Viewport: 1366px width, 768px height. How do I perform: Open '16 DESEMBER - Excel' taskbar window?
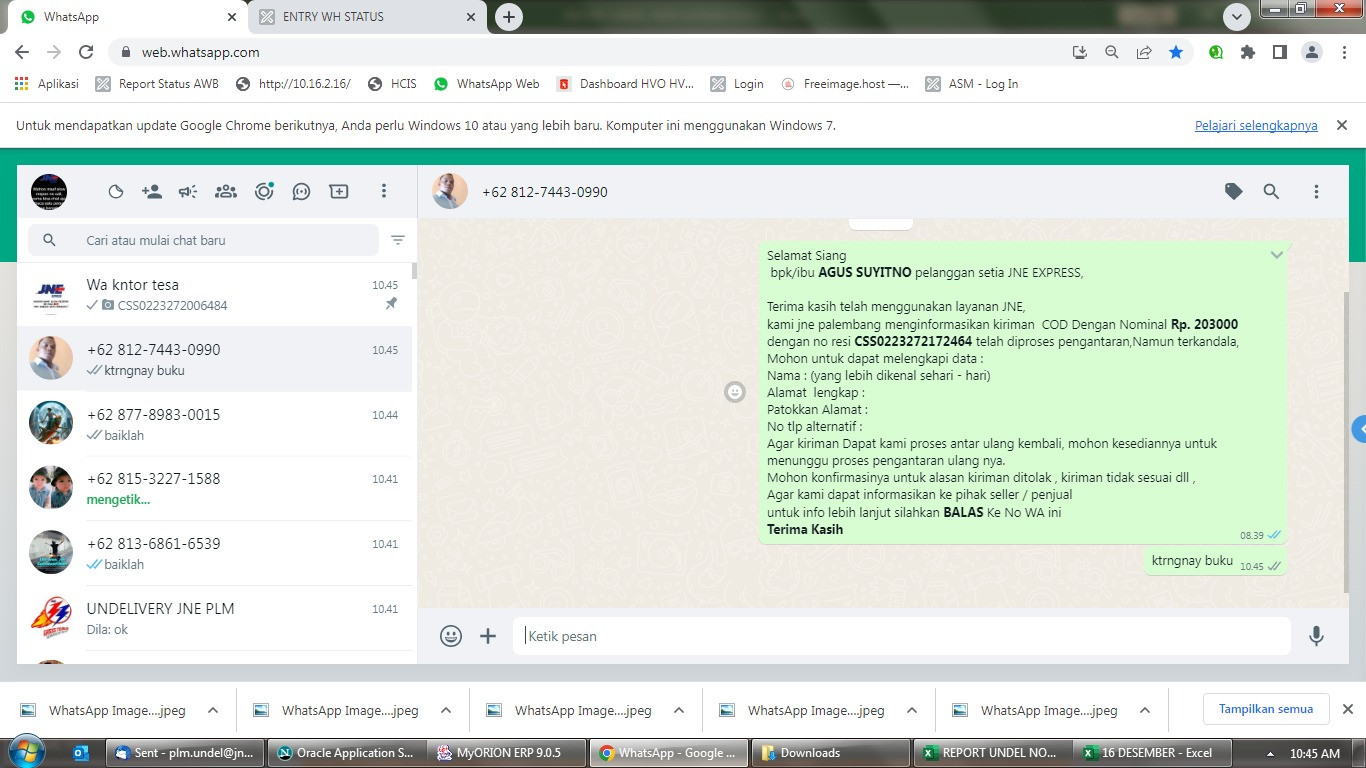click(x=1153, y=753)
